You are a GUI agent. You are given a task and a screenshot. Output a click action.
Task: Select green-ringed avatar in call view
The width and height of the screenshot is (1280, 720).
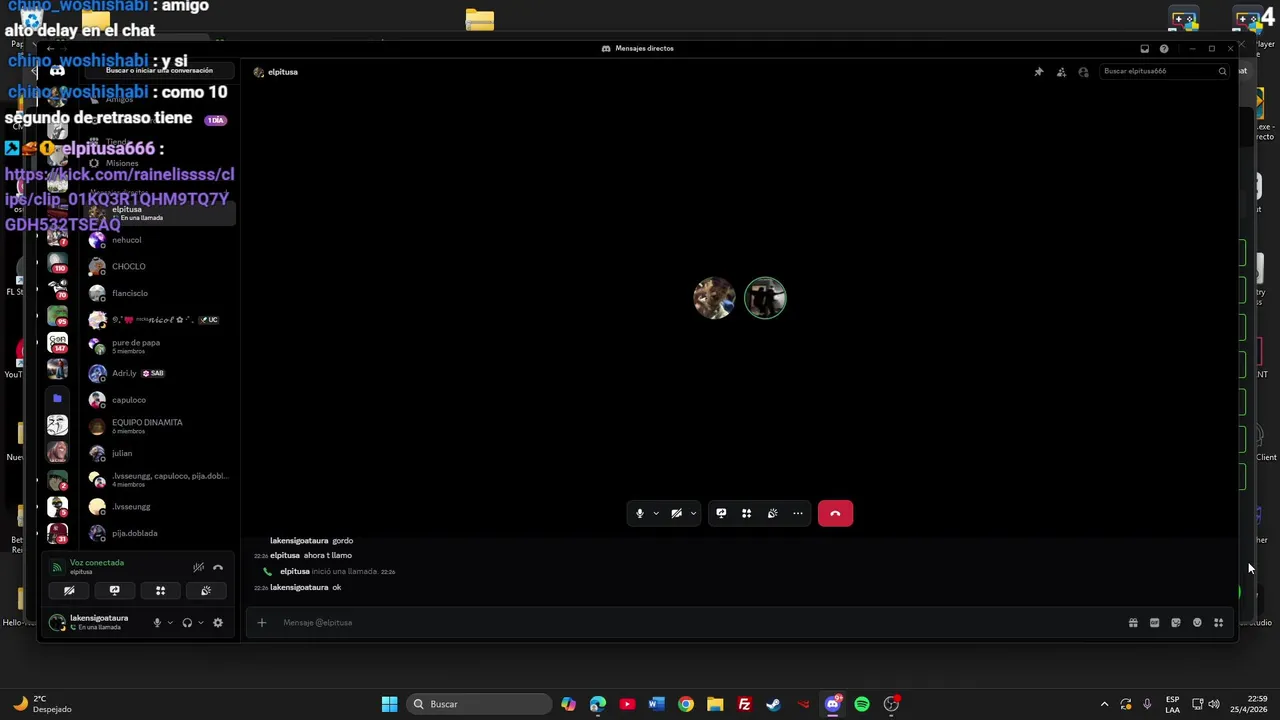pyautogui.click(x=766, y=298)
